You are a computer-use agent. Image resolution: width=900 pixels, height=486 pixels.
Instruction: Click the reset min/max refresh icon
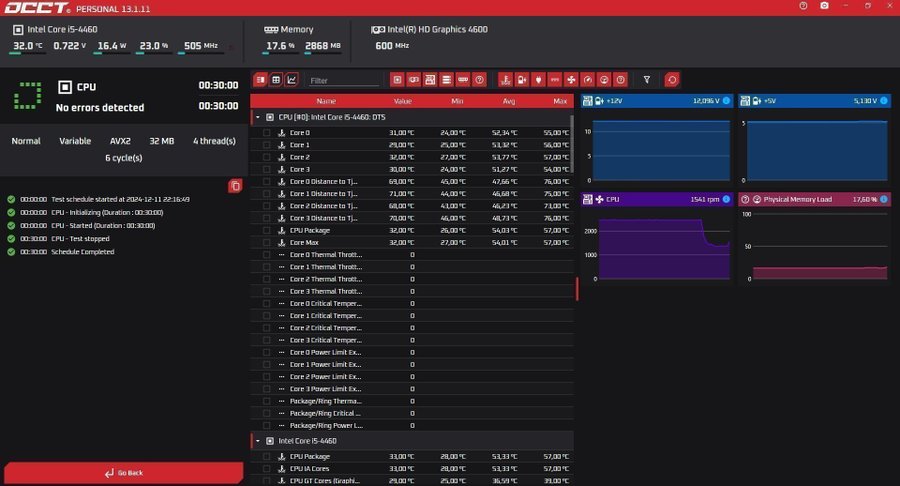[672, 80]
